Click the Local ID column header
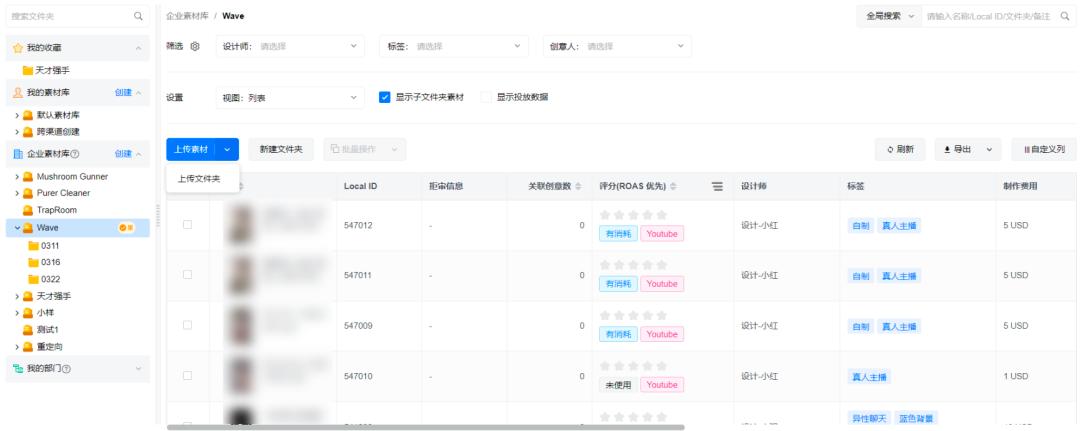Screen dimensions: 1080x431 [x=360, y=187]
